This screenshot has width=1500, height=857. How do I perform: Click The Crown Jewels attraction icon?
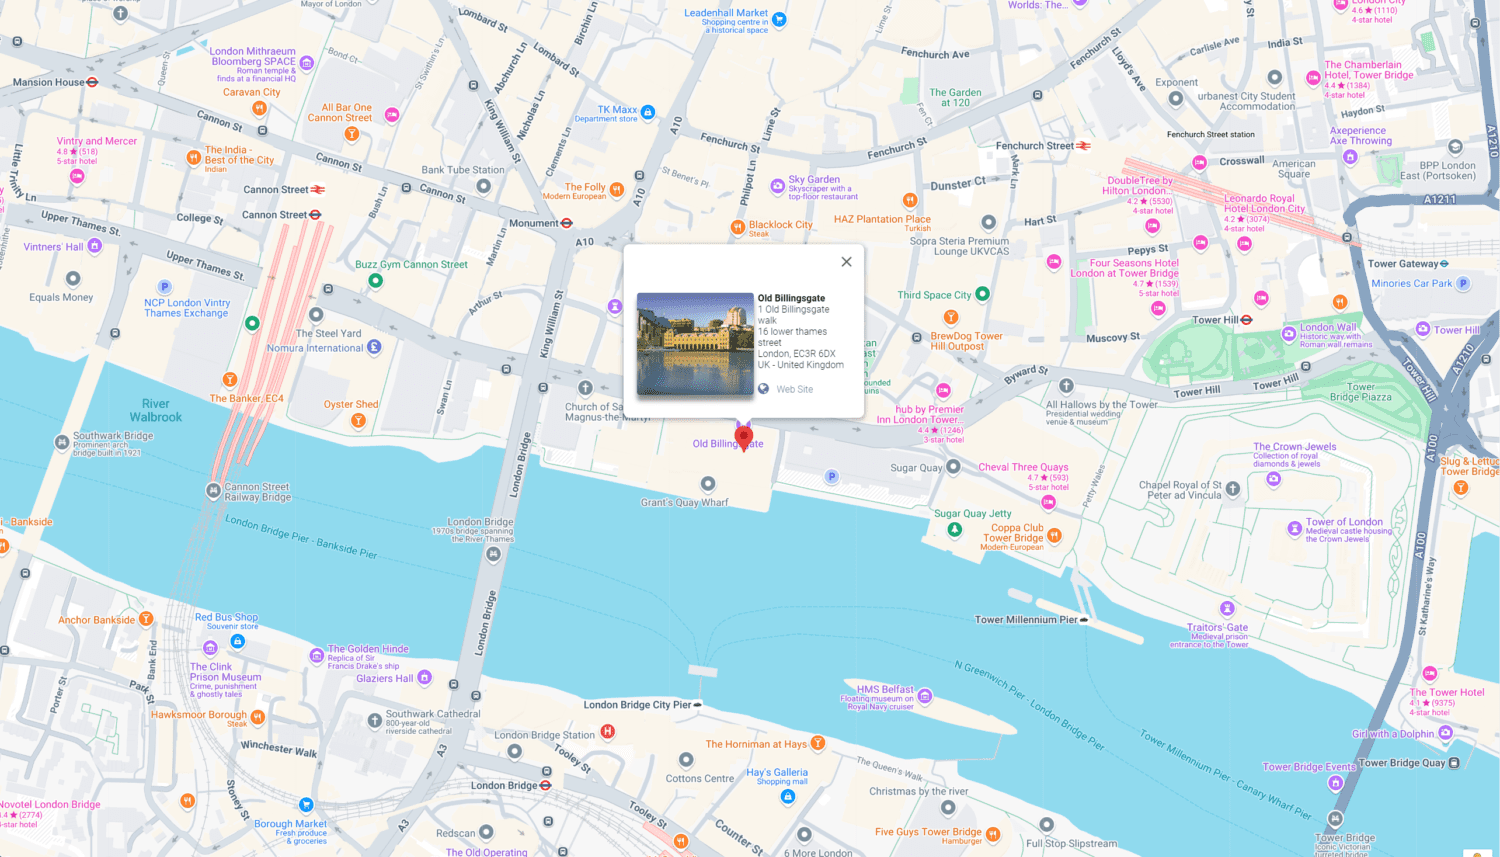click(x=1273, y=479)
